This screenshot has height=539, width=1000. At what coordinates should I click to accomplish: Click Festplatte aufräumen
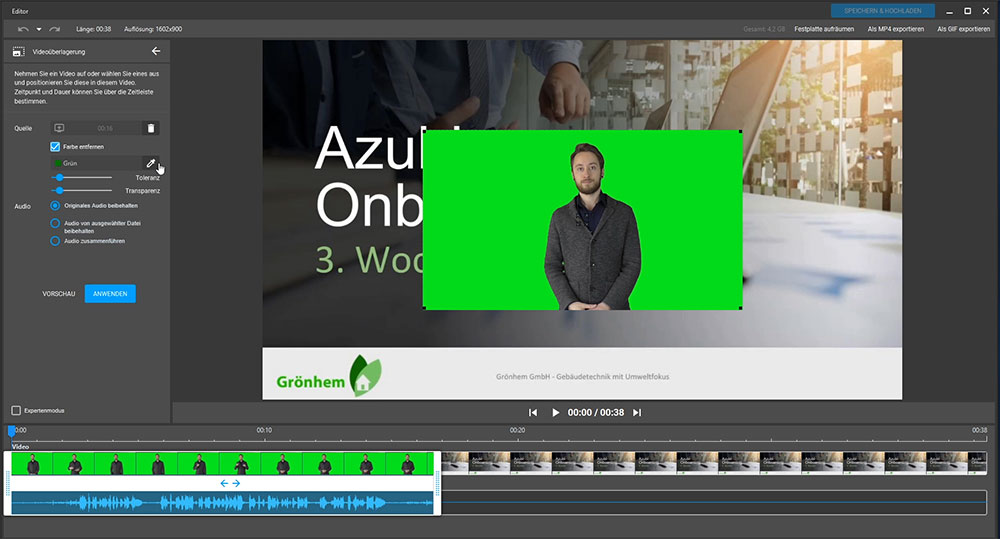coord(823,29)
